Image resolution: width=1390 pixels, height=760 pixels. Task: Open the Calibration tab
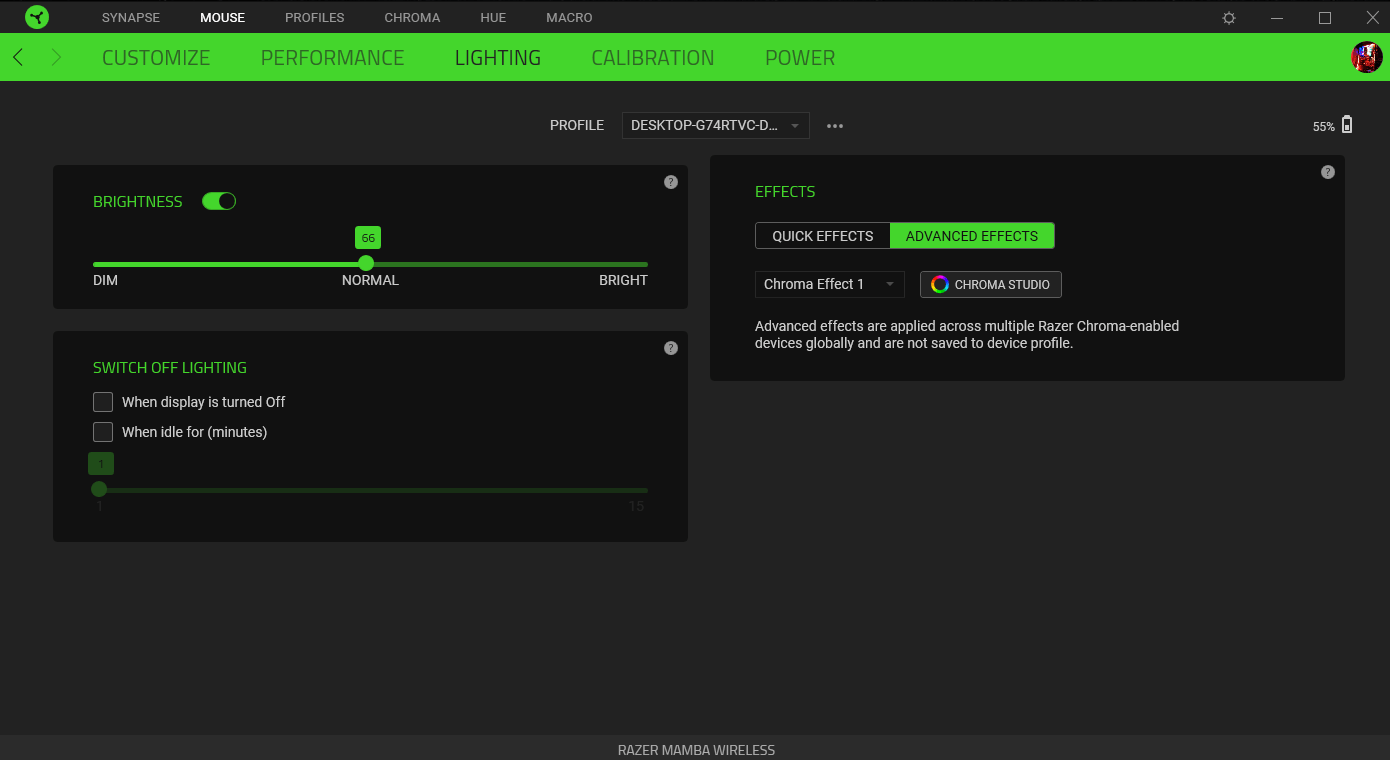[x=652, y=58]
